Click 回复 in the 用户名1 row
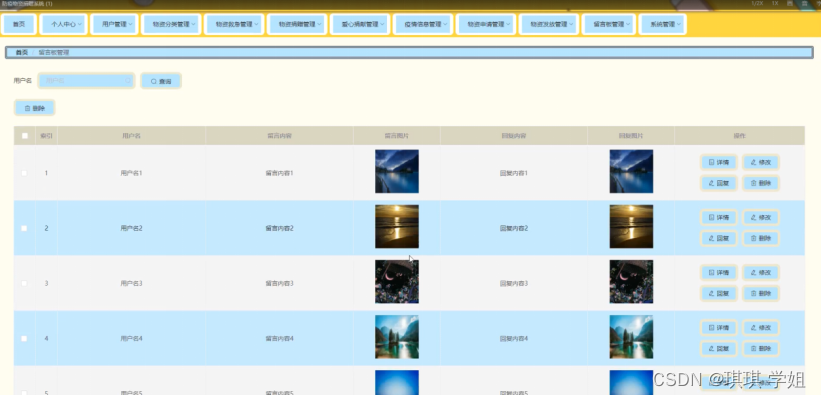The width and height of the screenshot is (821, 398). coord(719,183)
